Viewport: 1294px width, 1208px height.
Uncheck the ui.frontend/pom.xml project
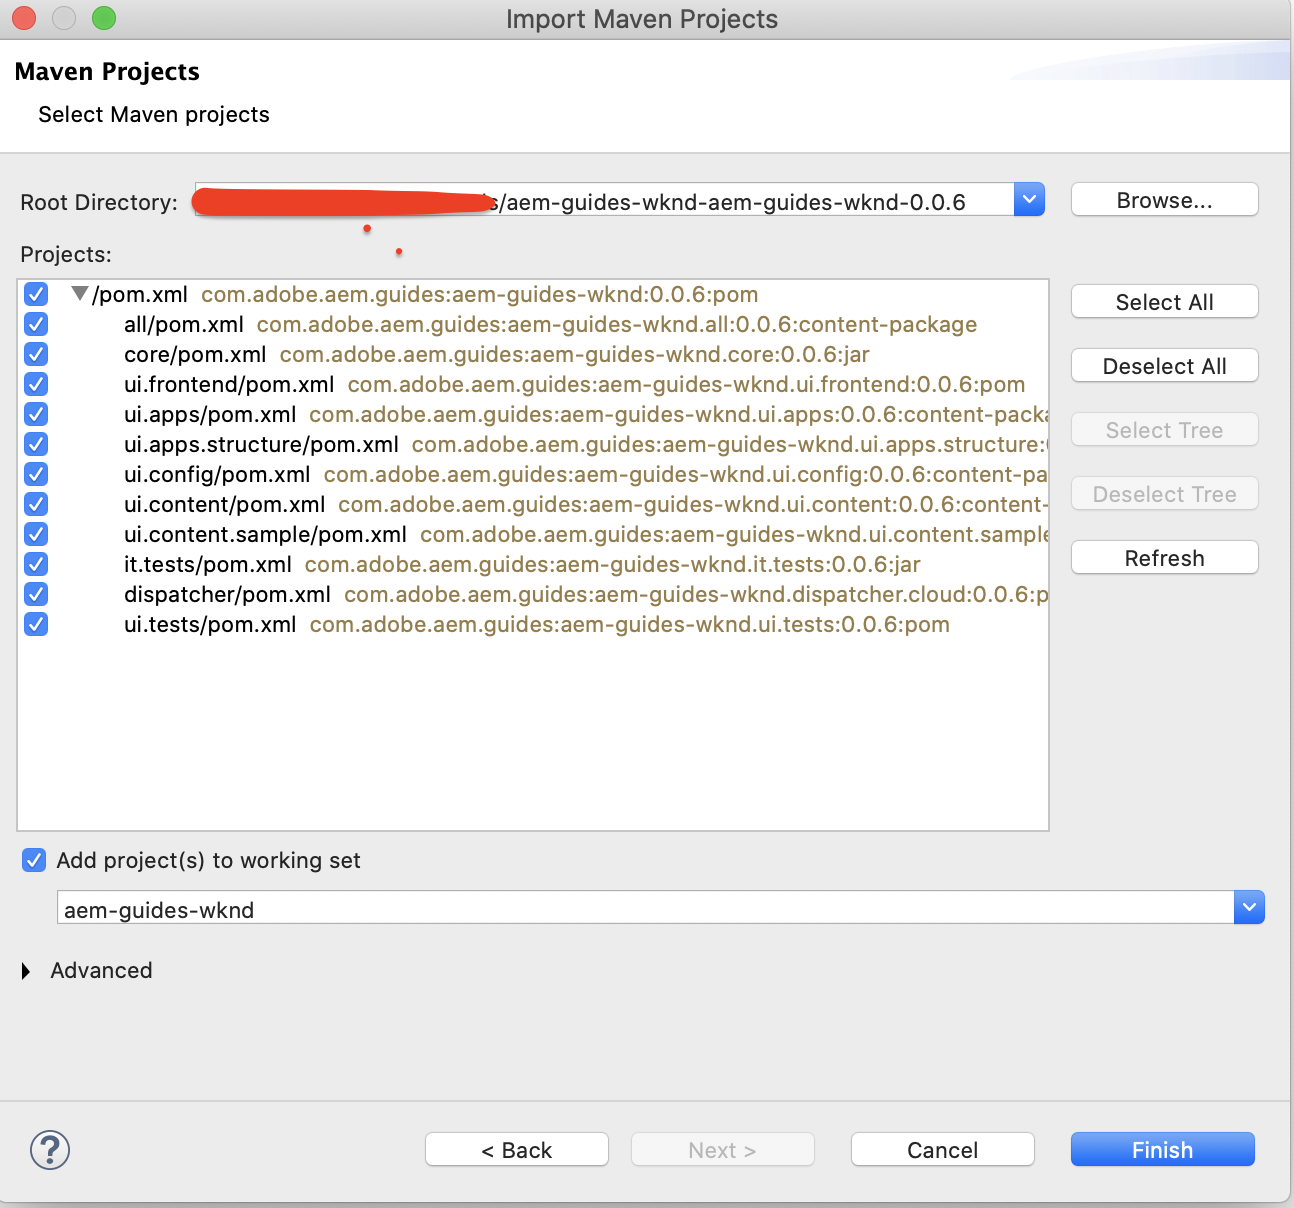click(35, 384)
